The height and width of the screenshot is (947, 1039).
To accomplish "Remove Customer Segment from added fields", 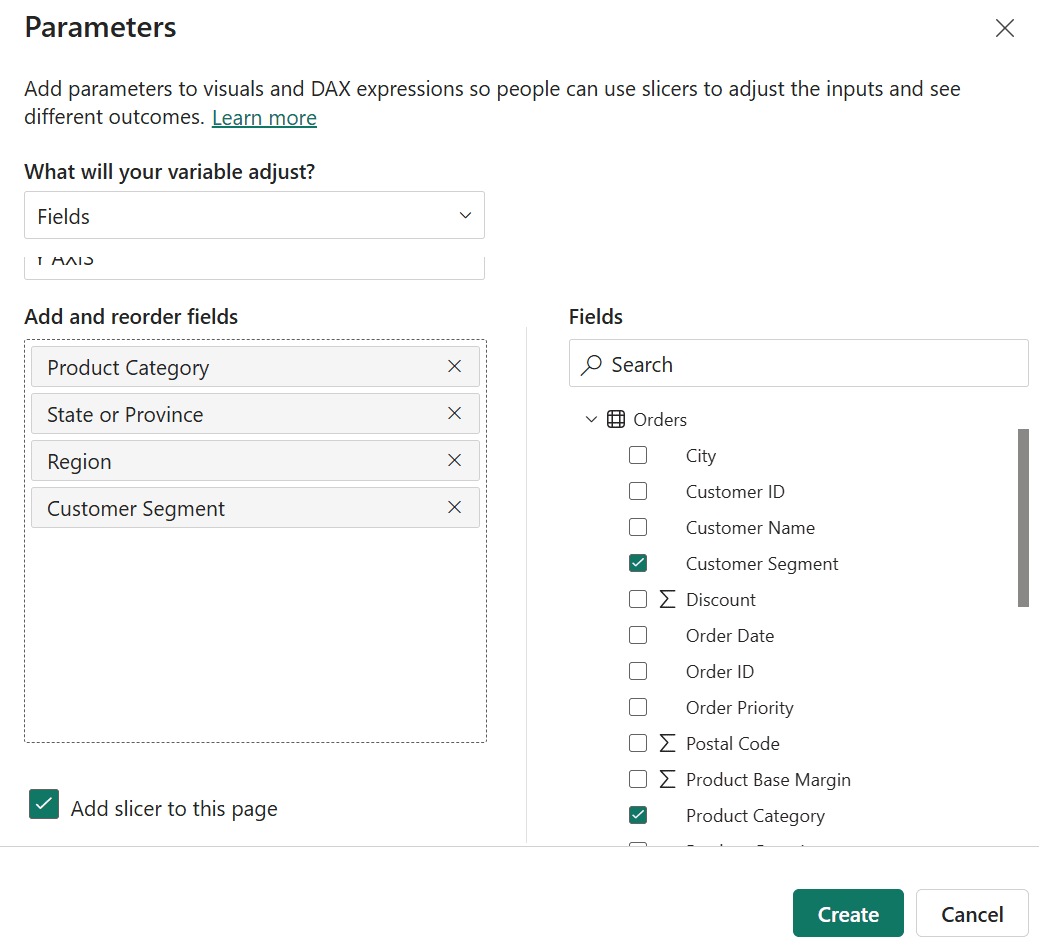I will coord(454,508).
